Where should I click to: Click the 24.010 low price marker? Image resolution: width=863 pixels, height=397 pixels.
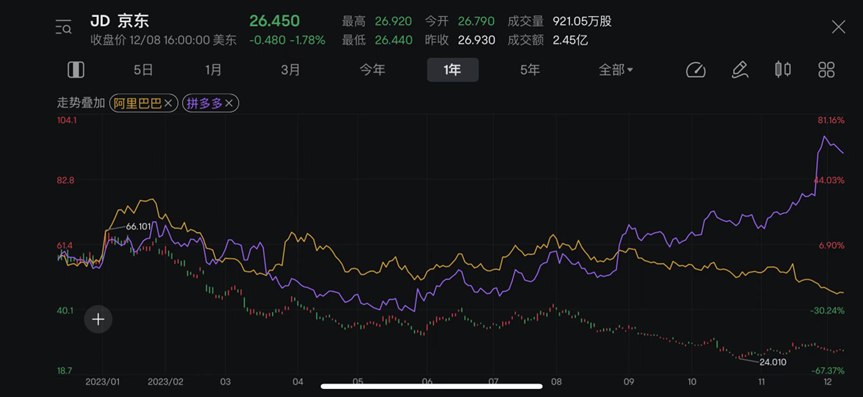click(773, 362)
